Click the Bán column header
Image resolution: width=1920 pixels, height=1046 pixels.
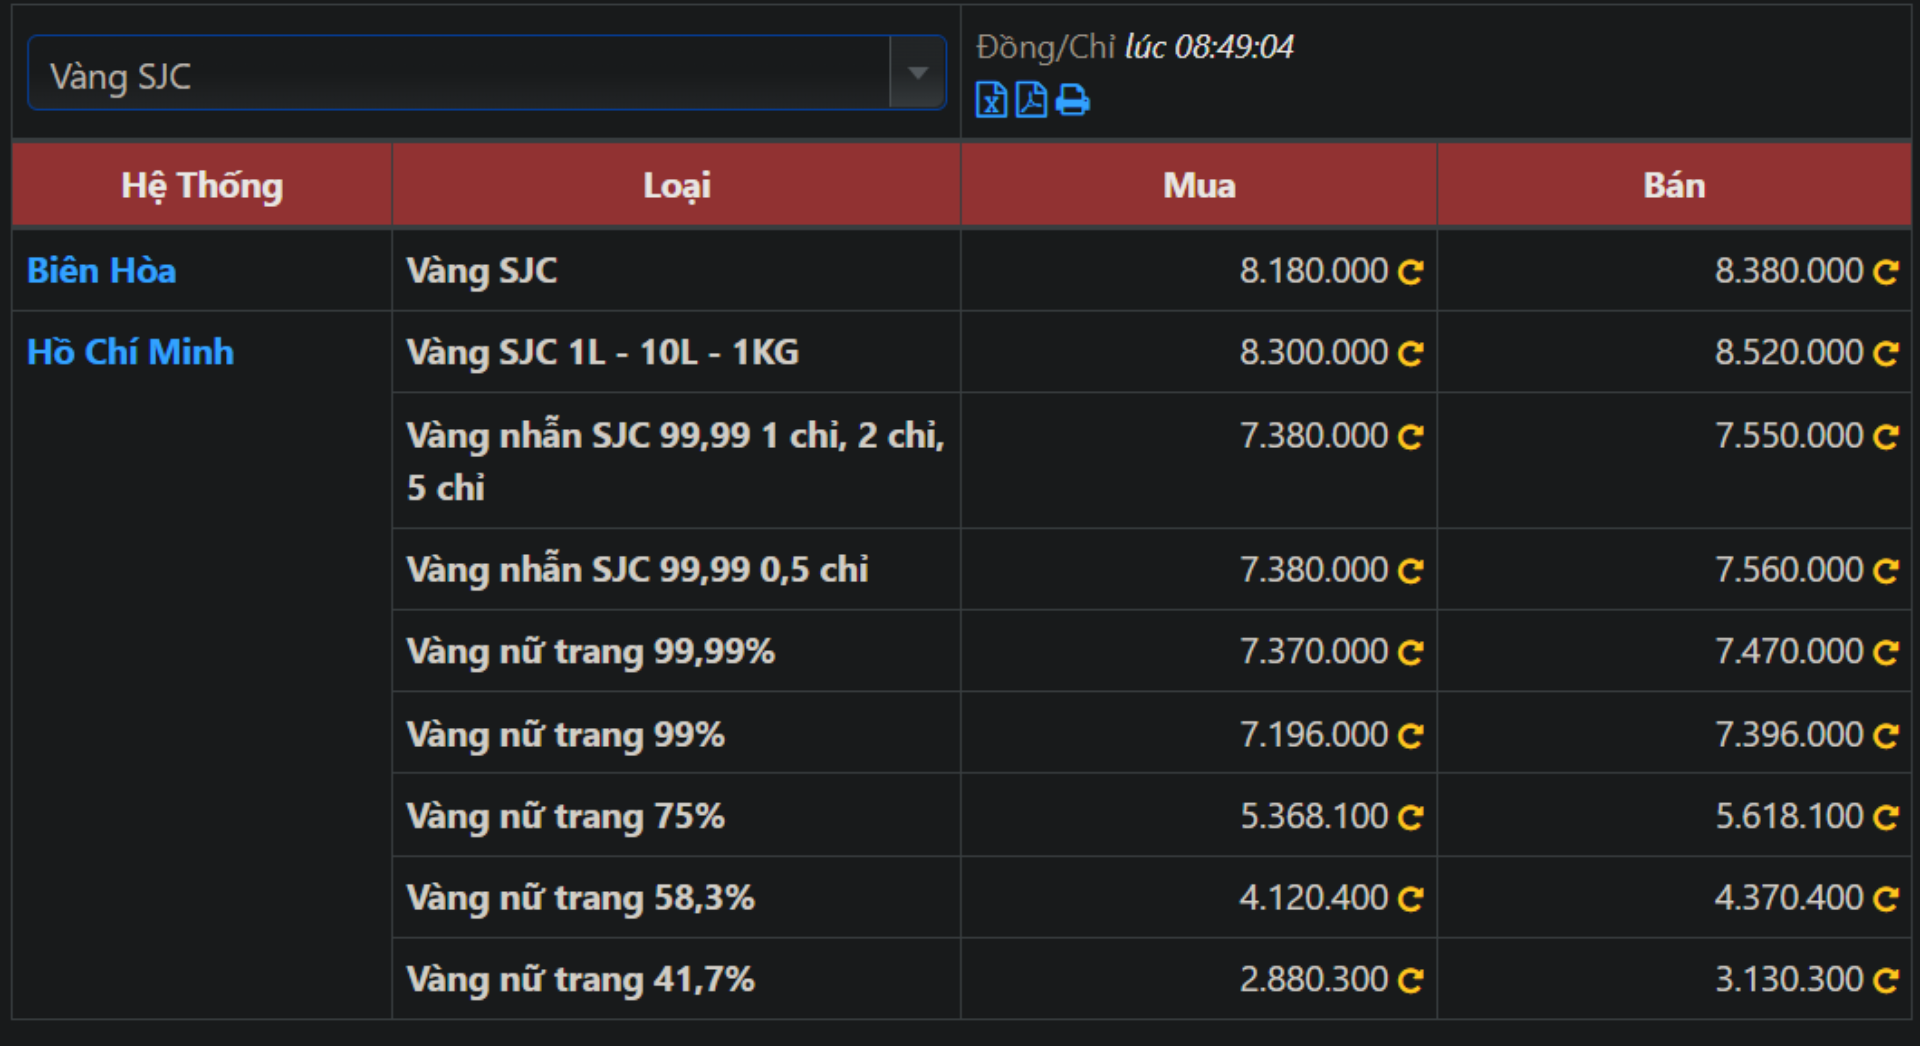pyautogui.click(x=1674, y=185)
